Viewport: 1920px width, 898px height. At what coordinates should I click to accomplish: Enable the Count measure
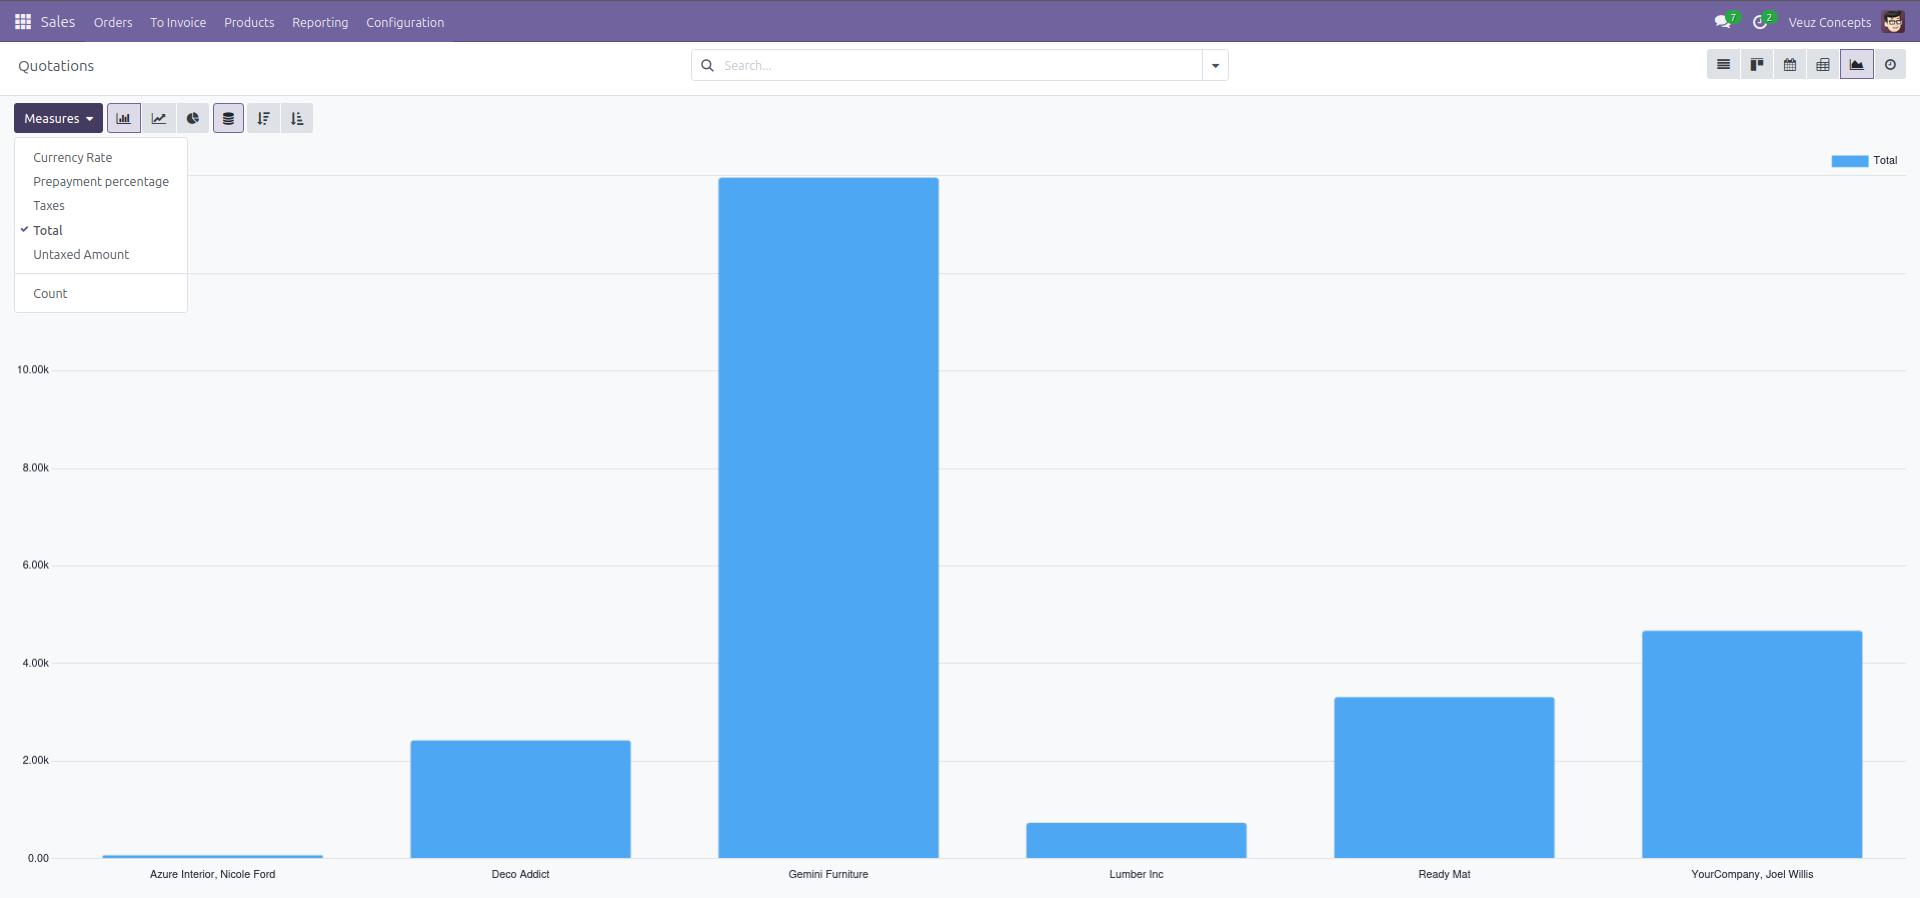click(x=50, y=294)
